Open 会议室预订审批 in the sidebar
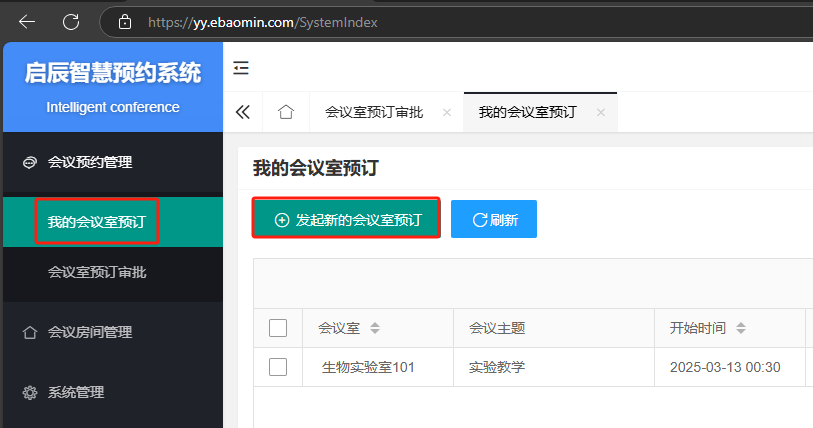 tap(98, 272)
